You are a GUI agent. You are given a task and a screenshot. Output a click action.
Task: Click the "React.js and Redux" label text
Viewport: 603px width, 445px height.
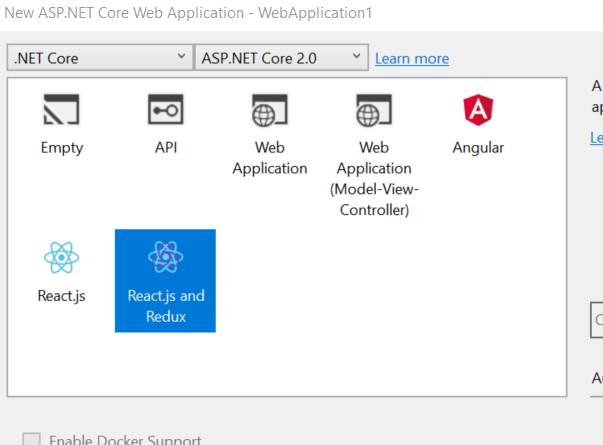[x=166, y=306]
